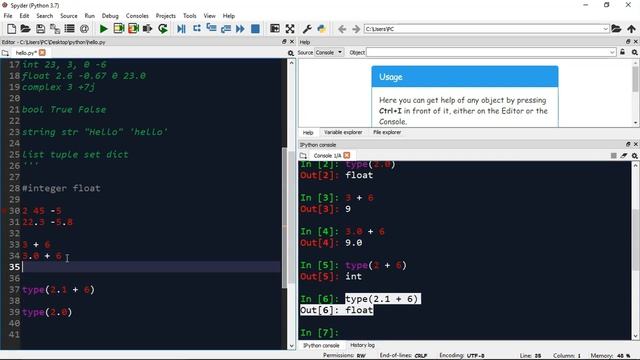Close the hello.py editor tab
This screenshot has height=360, width=640.
[x=42, y=53]
